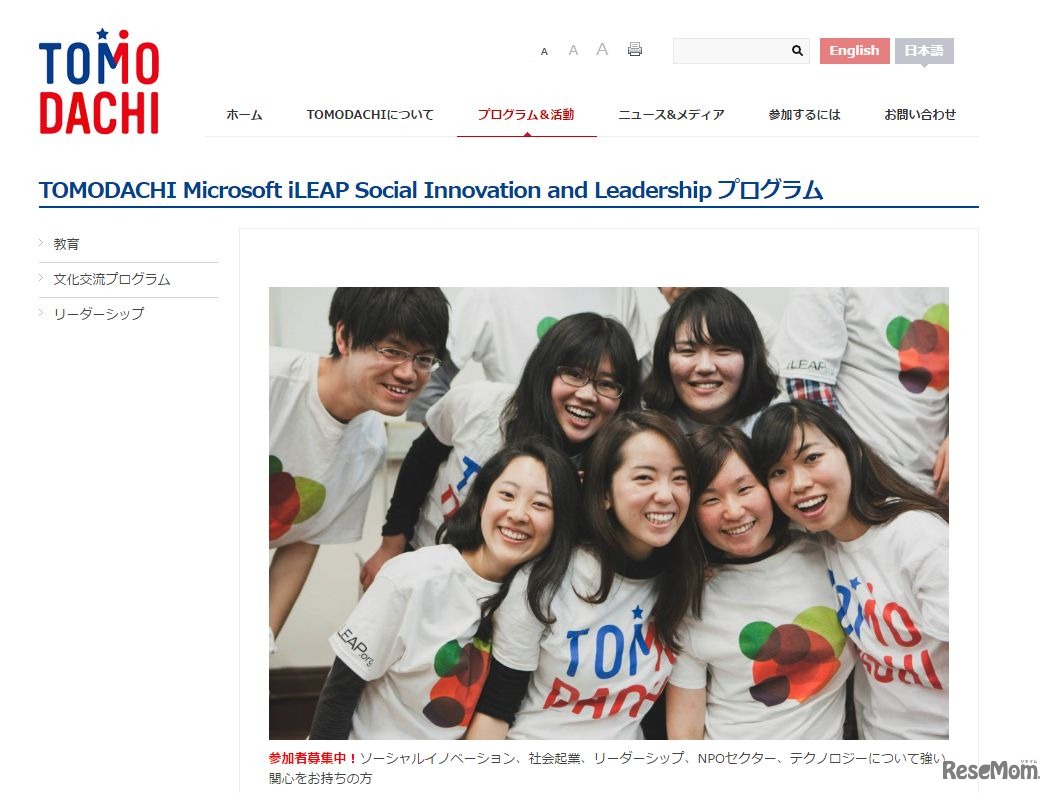Screen dimensions: 1053x793
Task: Open the お問い合わせ page
Action: (x=920, y=114)
